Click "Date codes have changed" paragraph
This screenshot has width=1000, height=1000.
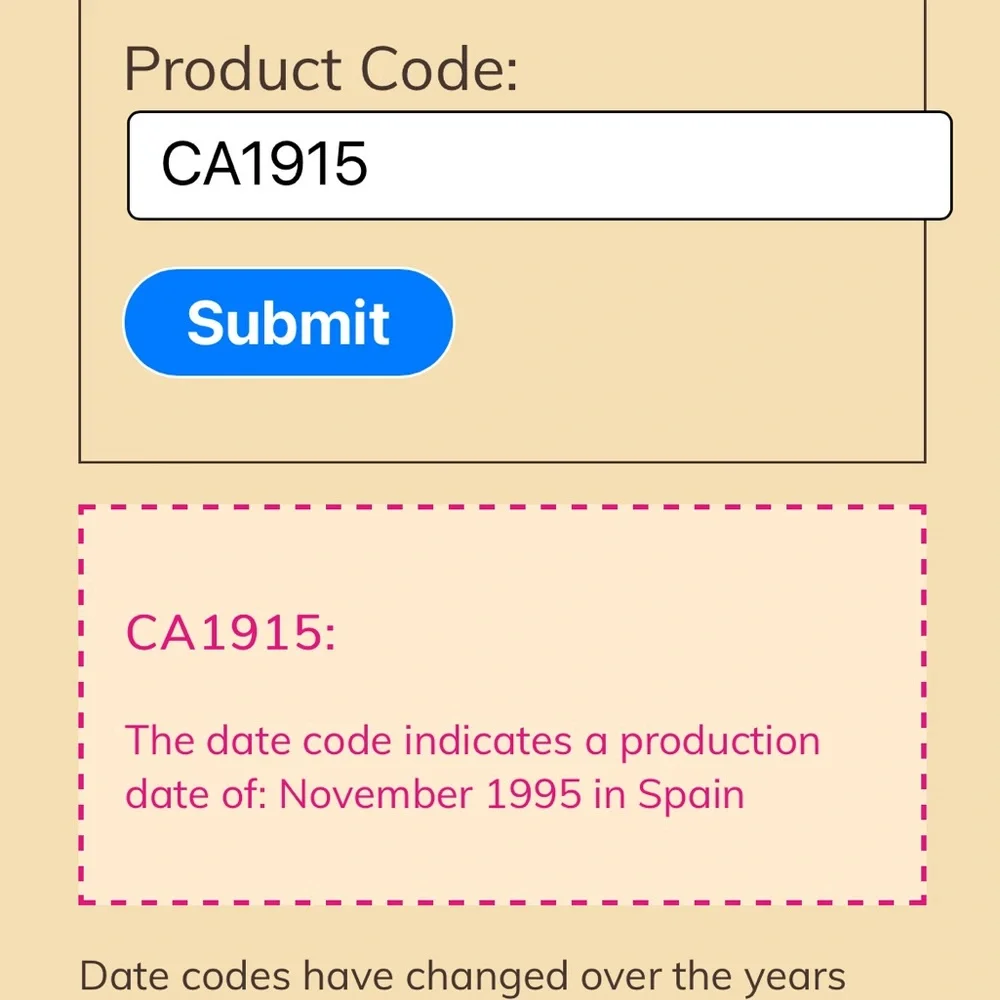462,976
